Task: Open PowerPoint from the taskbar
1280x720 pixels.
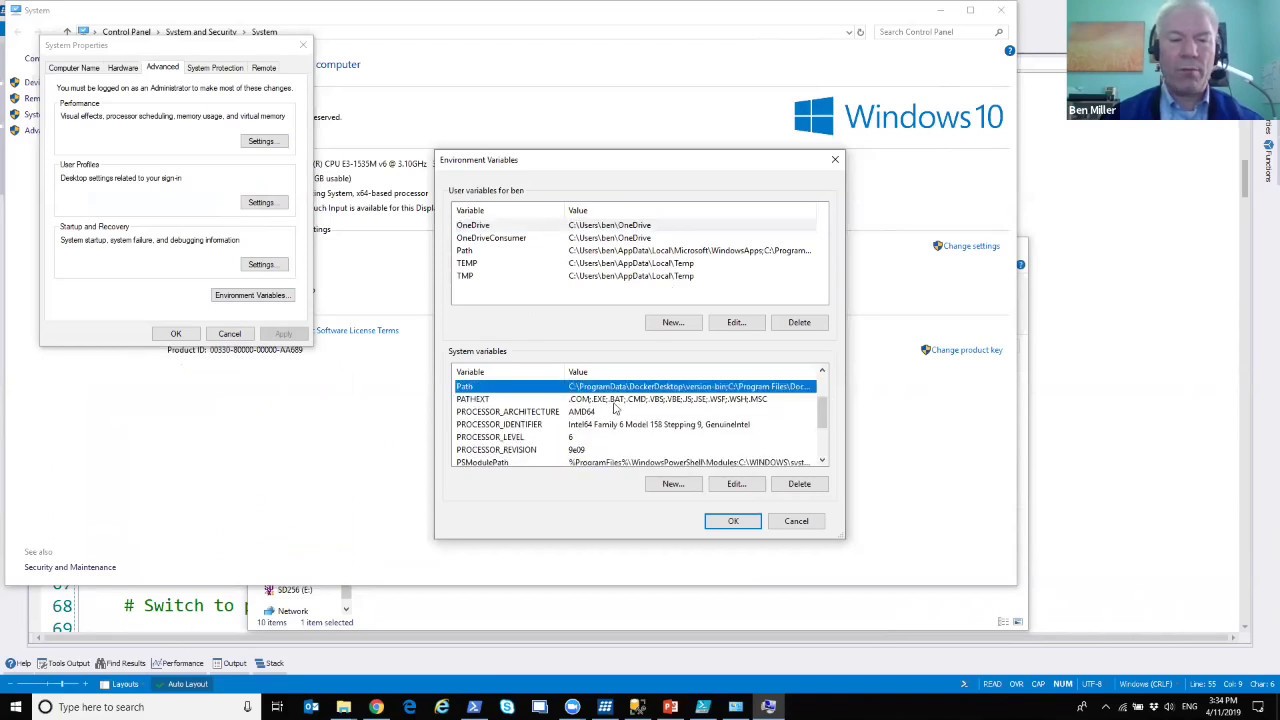Action: [670, 707]
